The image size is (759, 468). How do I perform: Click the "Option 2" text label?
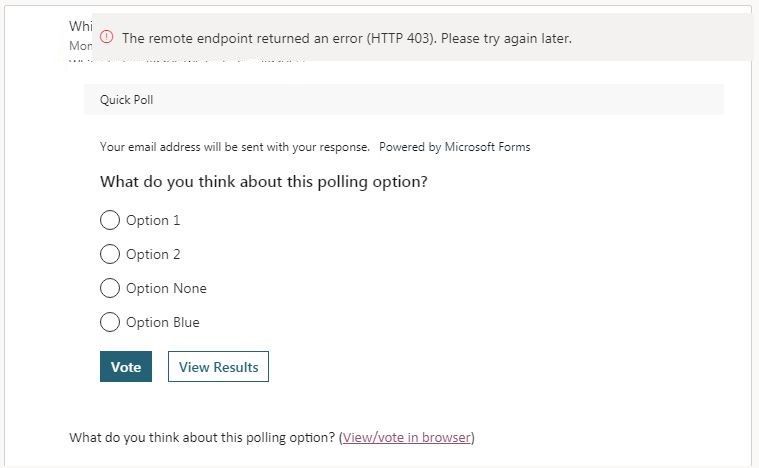tap(153, 254)
